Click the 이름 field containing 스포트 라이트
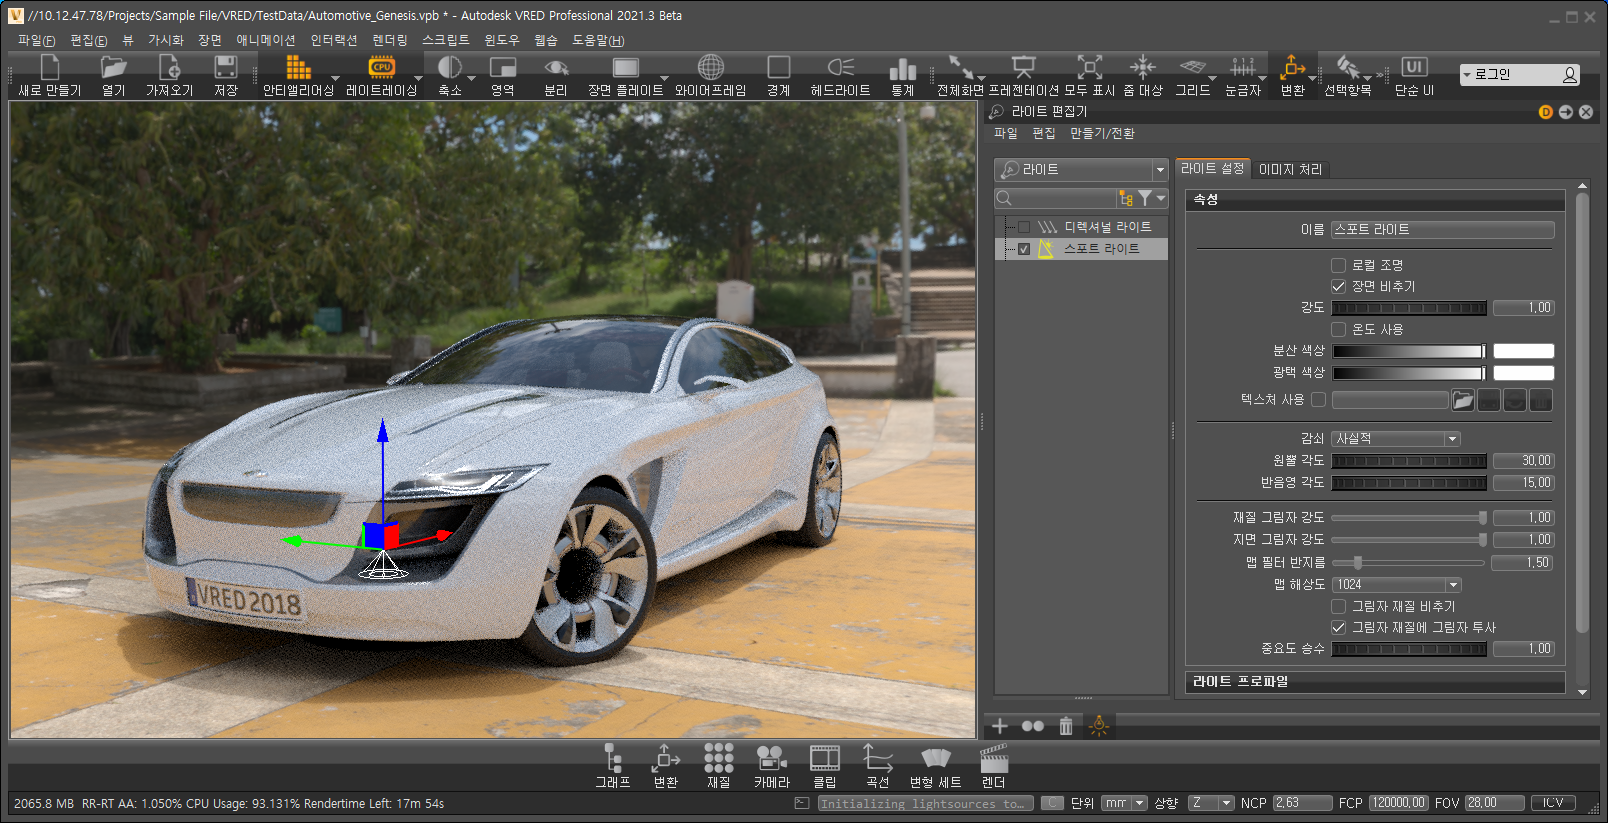Image resolution: width=1608 pixels, height=823 pixels. point(1442,230)
